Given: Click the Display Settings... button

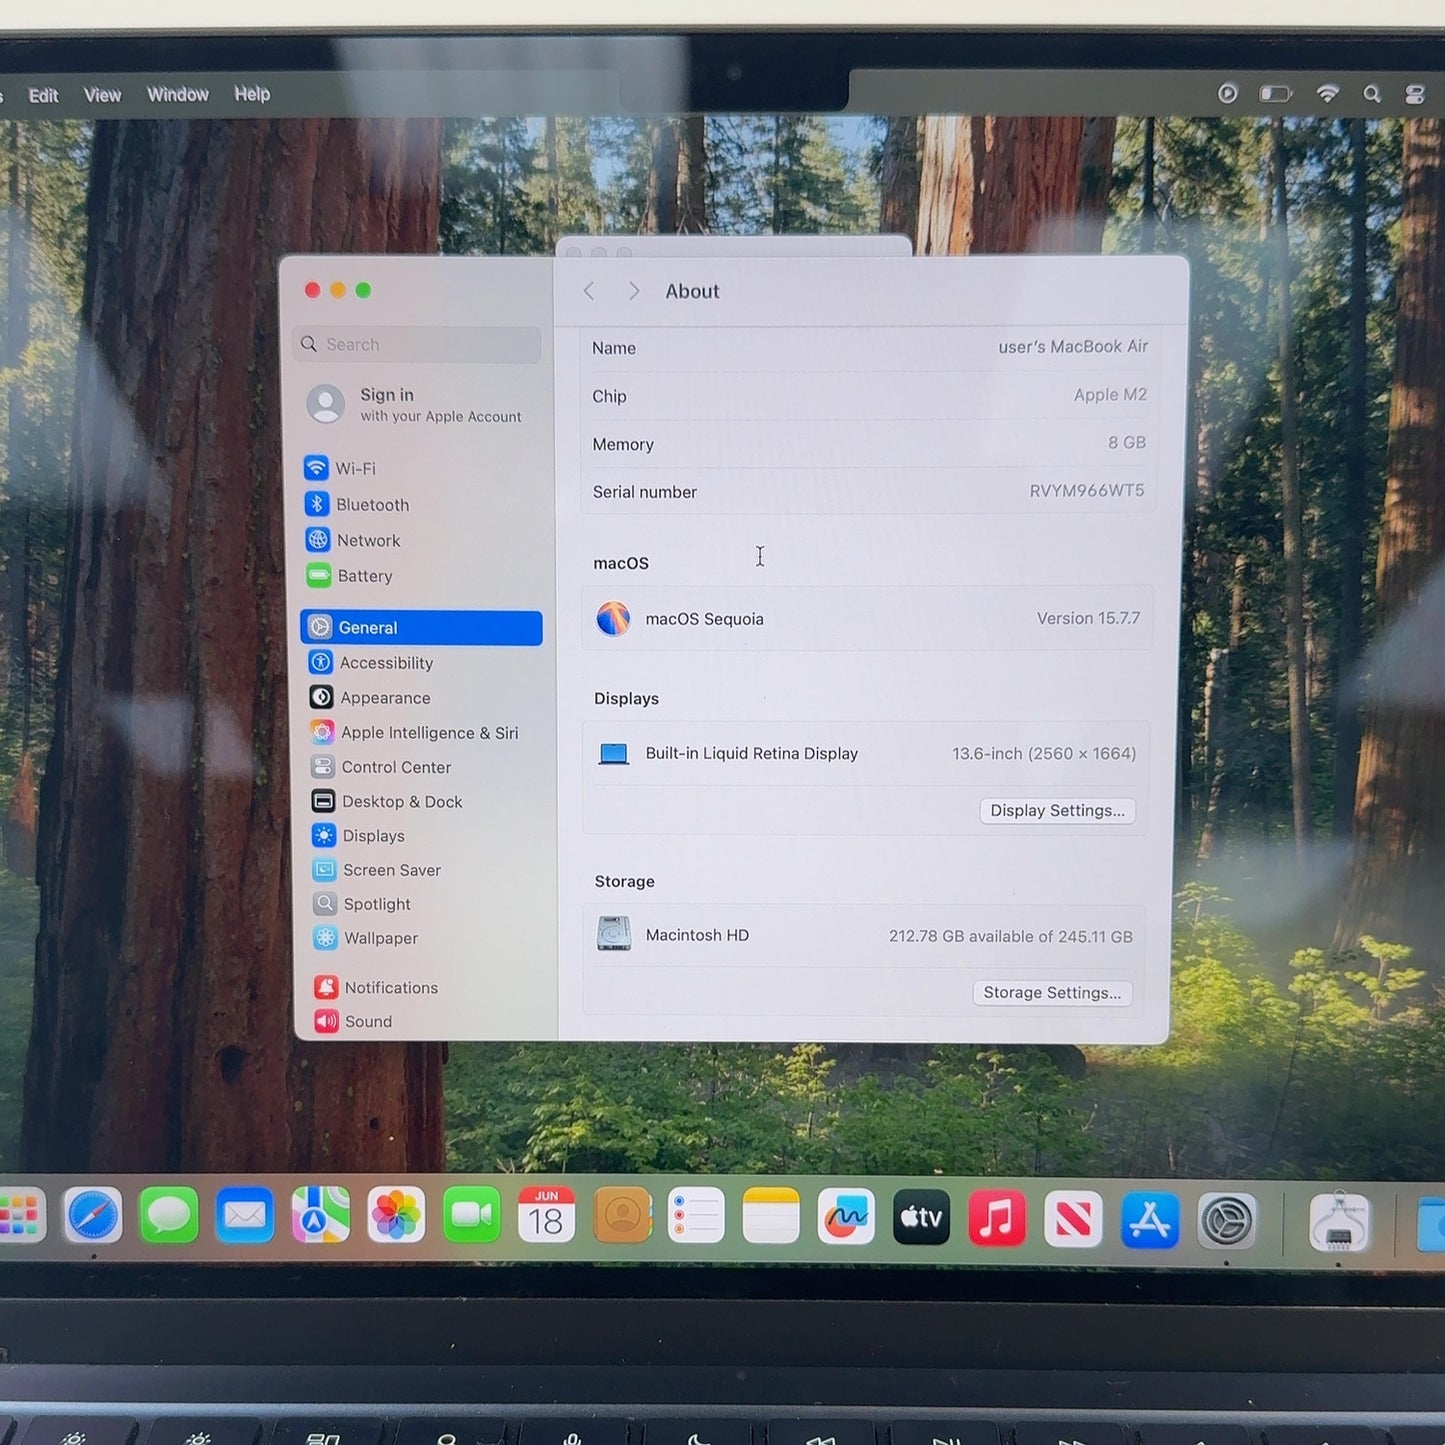Looking at the screenshot, I should [1057, 811].
